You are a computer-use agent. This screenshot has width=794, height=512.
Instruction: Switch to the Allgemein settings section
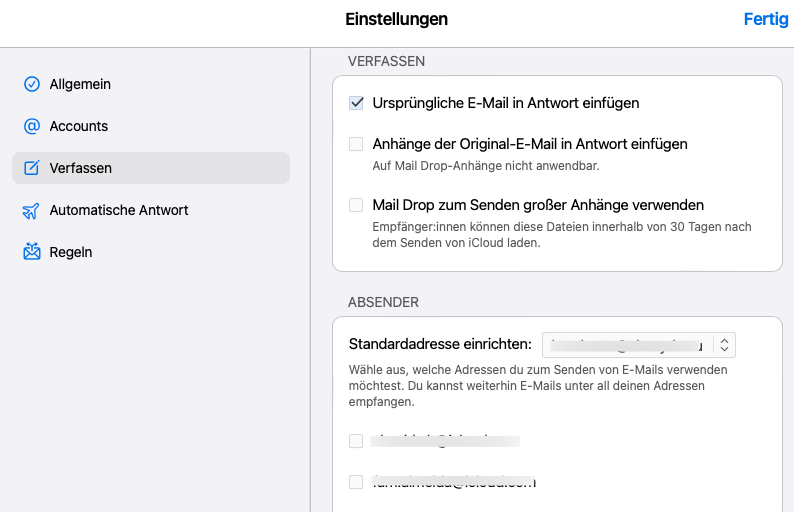tap(80, 85)
